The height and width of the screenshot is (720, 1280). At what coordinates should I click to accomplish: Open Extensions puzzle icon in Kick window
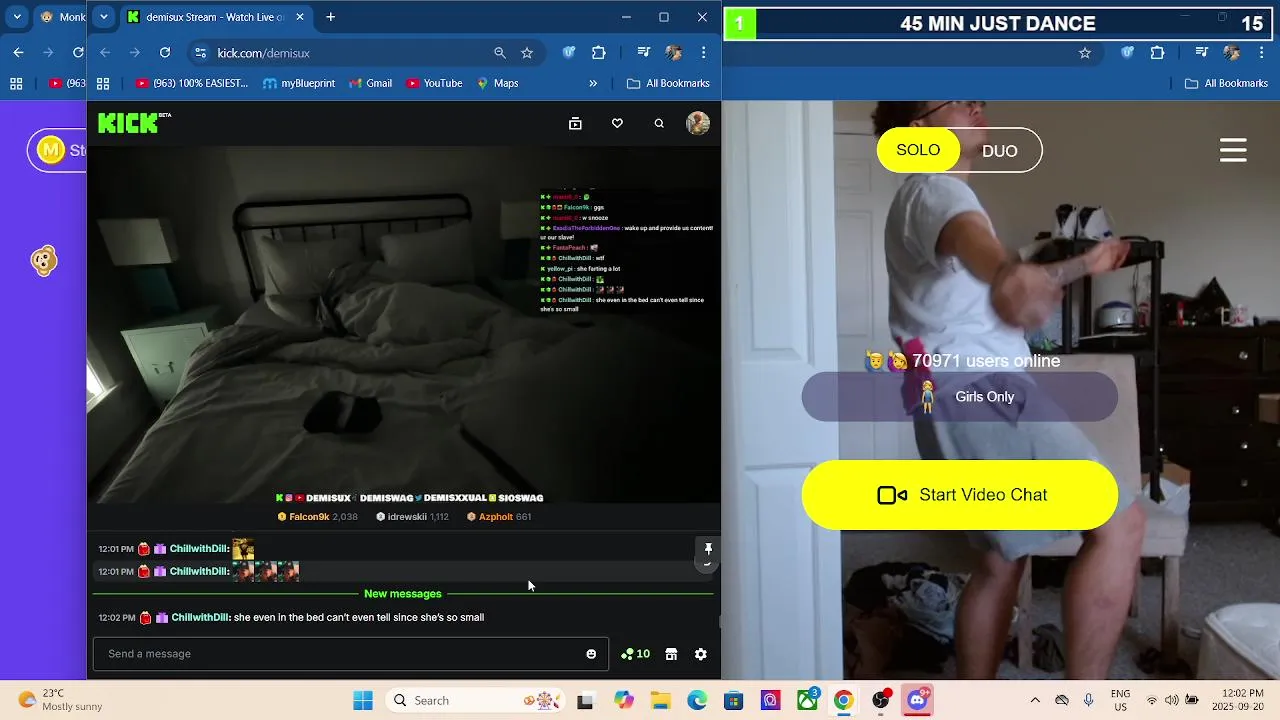599,53
